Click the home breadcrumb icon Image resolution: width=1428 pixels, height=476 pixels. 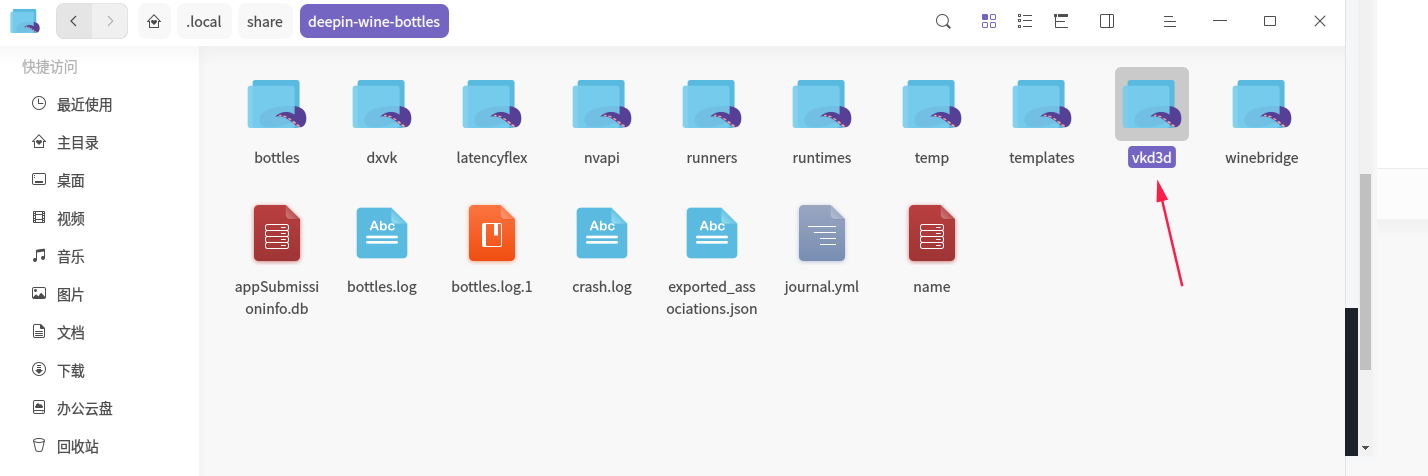coord(154,21)
